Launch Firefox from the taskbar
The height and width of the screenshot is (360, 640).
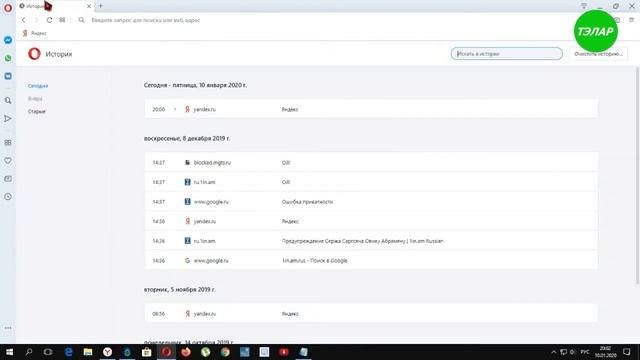[186, 352]
